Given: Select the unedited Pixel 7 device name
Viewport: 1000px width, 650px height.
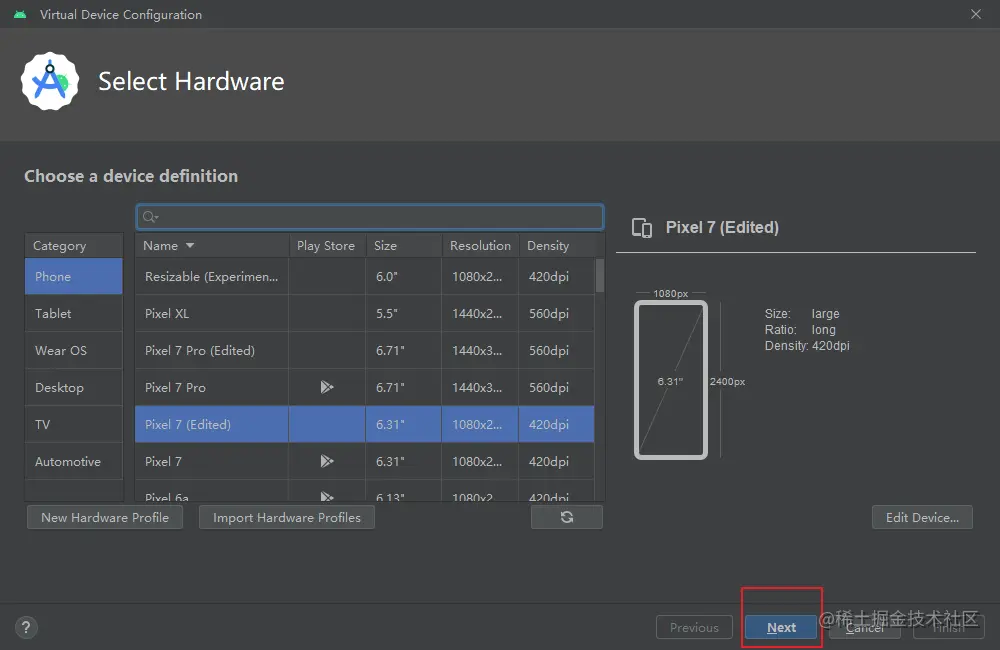Looking at the screenshot, I should point(163,461).
